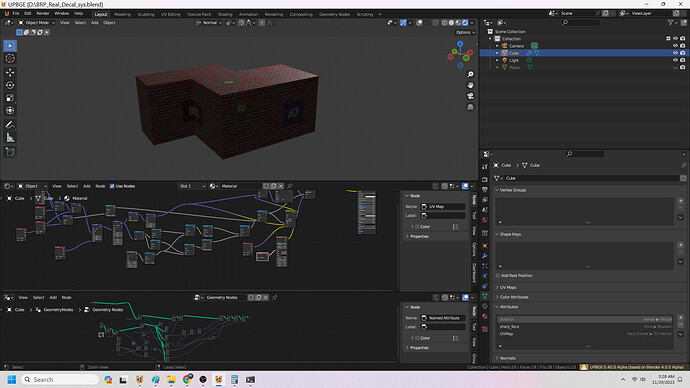
Task: Open UPBGE from the Windows taskbar
Action: pyautogui.click(x=219, y=379)
